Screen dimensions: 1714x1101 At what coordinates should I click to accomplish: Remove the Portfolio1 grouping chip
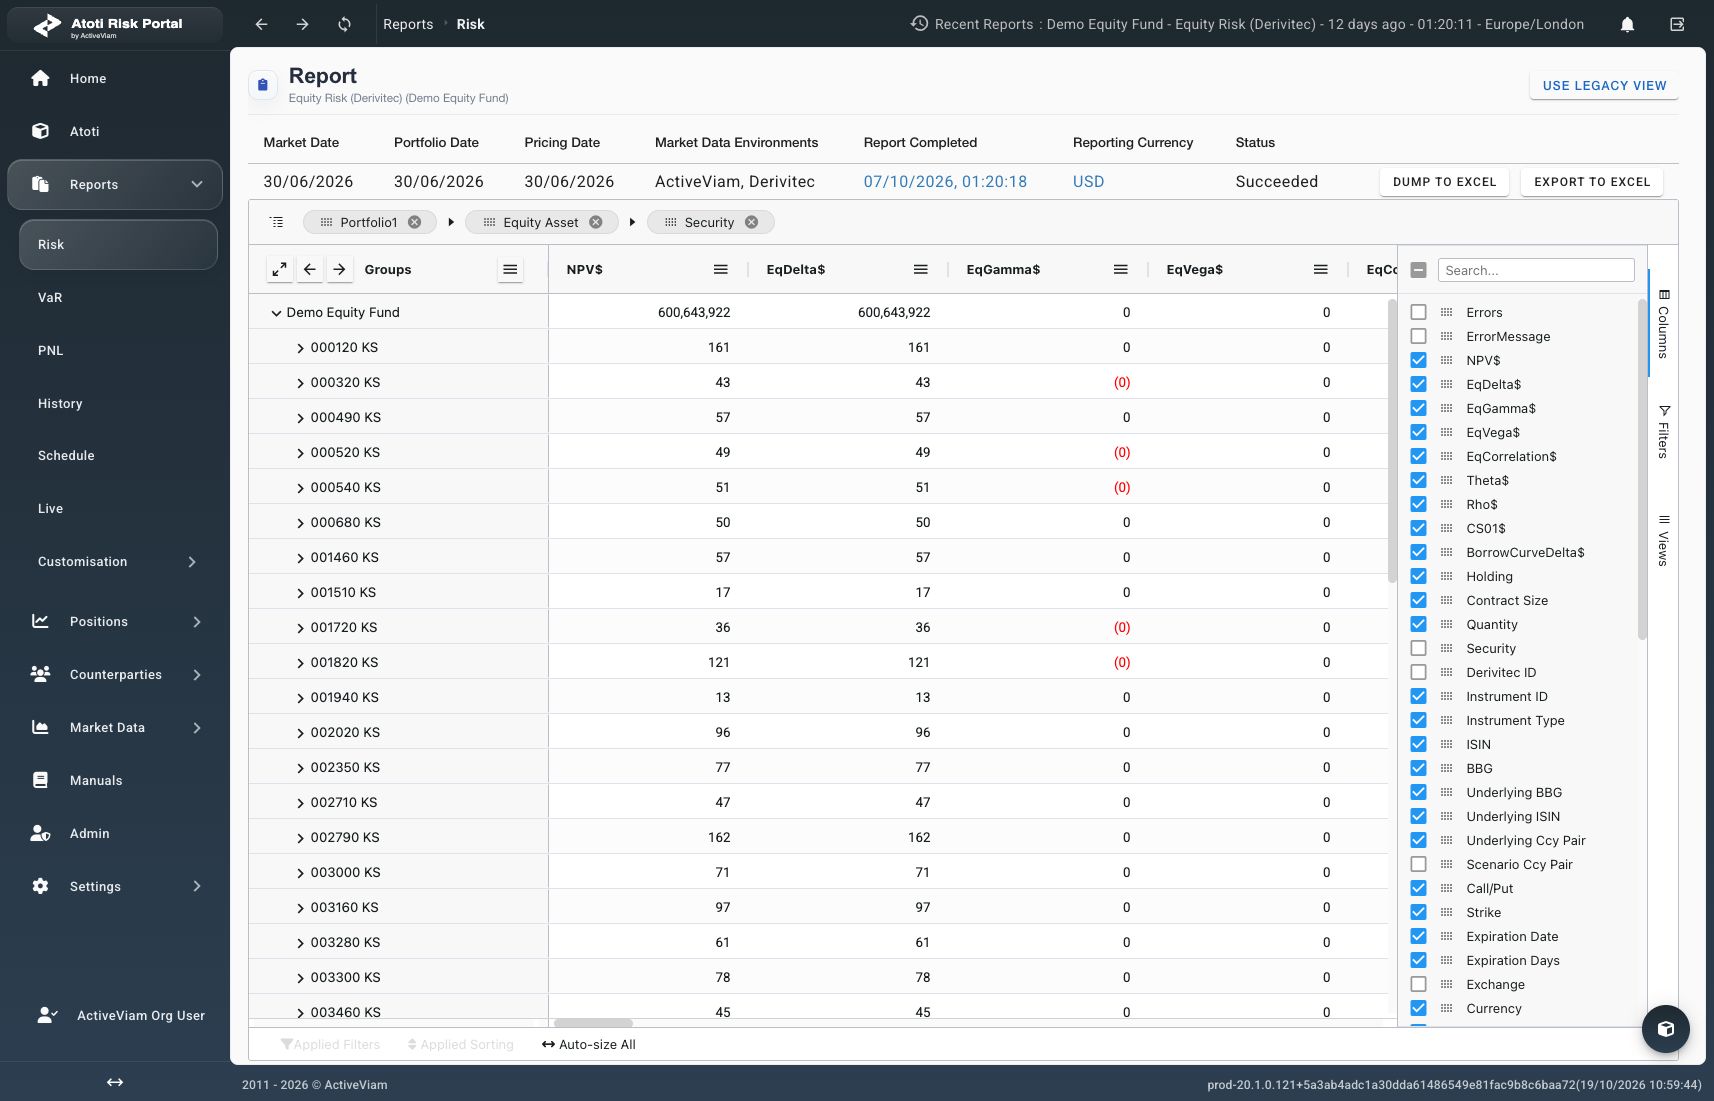(414, 222)
